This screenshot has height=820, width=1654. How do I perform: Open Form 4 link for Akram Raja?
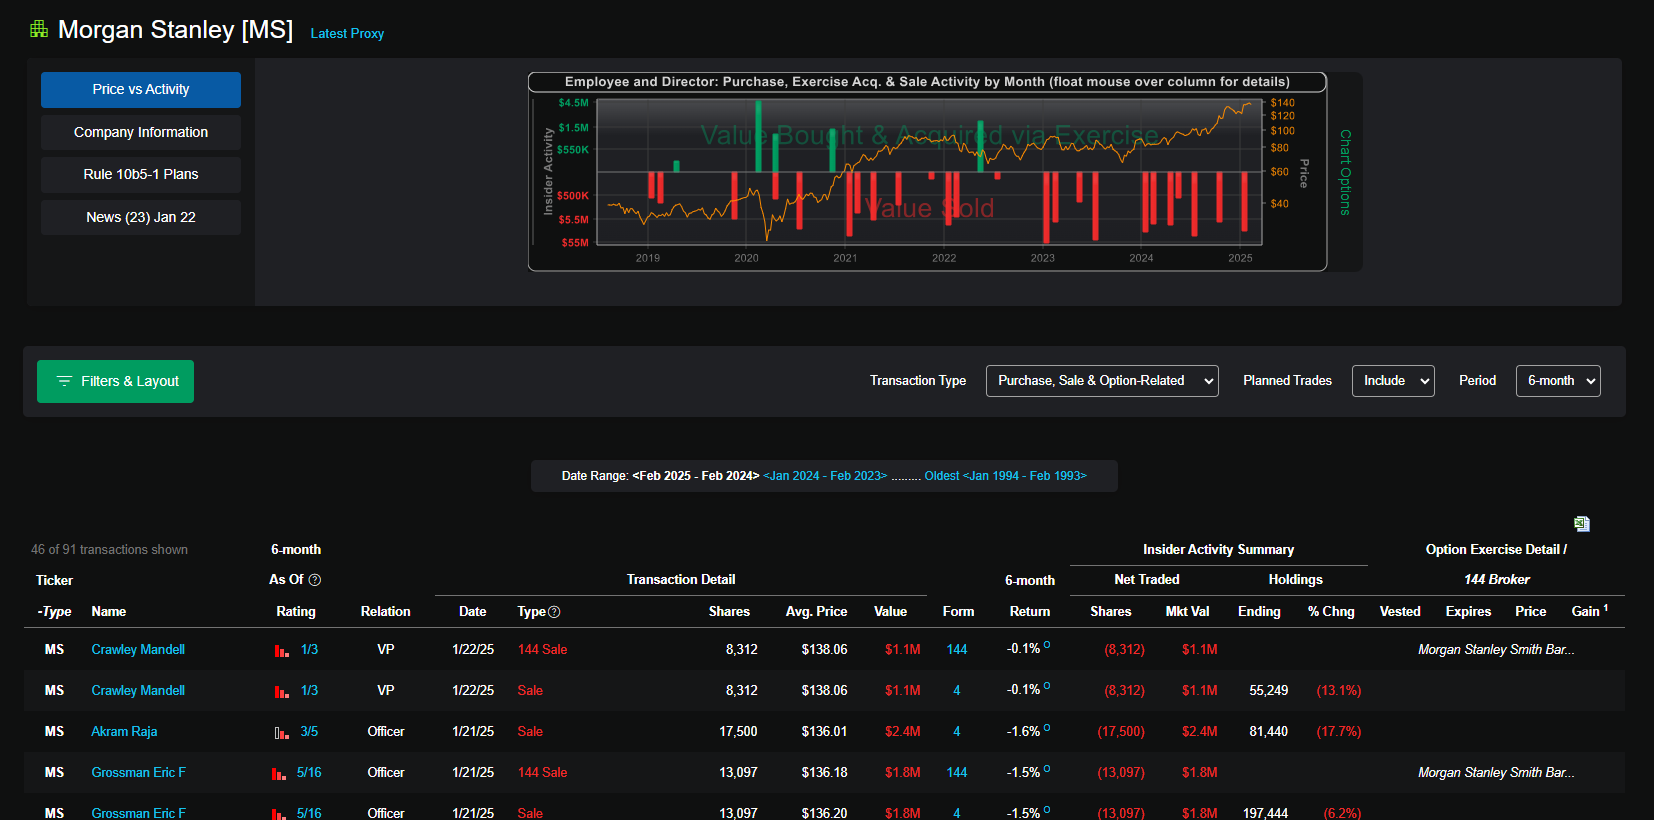tap(957, 732)
